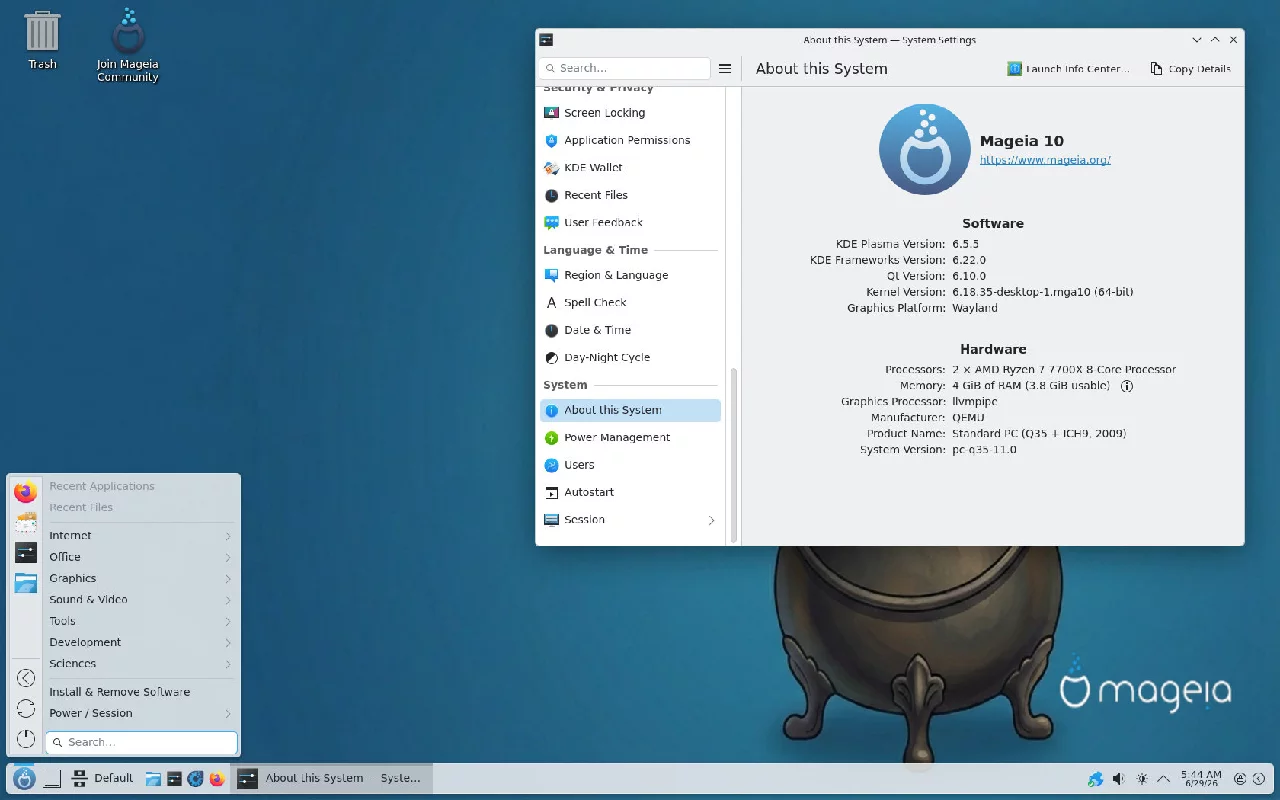Open Join Mageia Community desktop shortcut
Viewport: 1280px width, 800px height.
tap(127, 45)
